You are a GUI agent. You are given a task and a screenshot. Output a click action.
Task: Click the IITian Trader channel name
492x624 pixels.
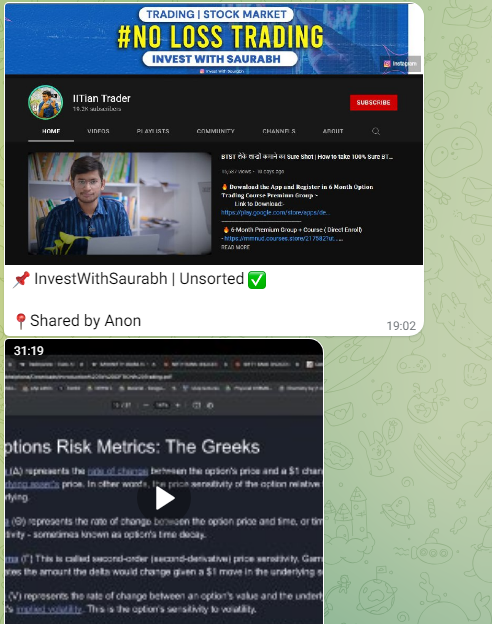[x=102, y=98]
